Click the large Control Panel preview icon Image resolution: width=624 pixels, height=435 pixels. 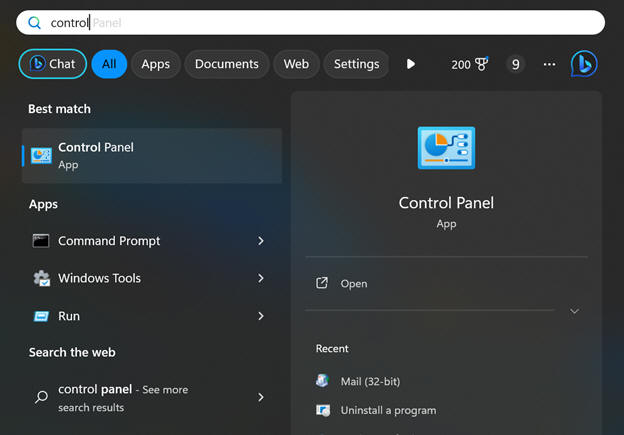click(x=446, y=148)
